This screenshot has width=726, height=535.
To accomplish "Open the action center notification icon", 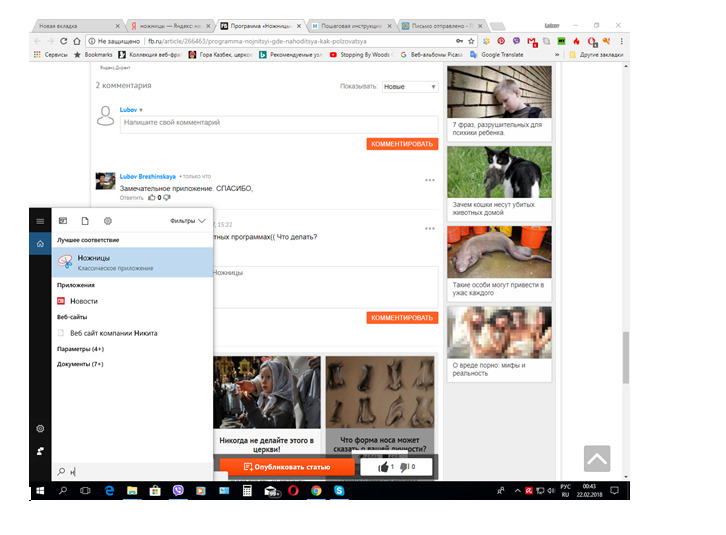I will point(614,491).
